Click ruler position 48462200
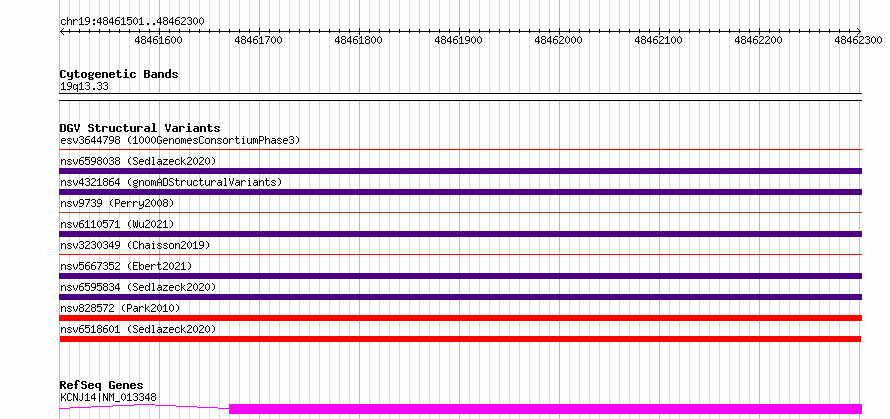Viewport: 890px width, 419px height. (759, 40)
